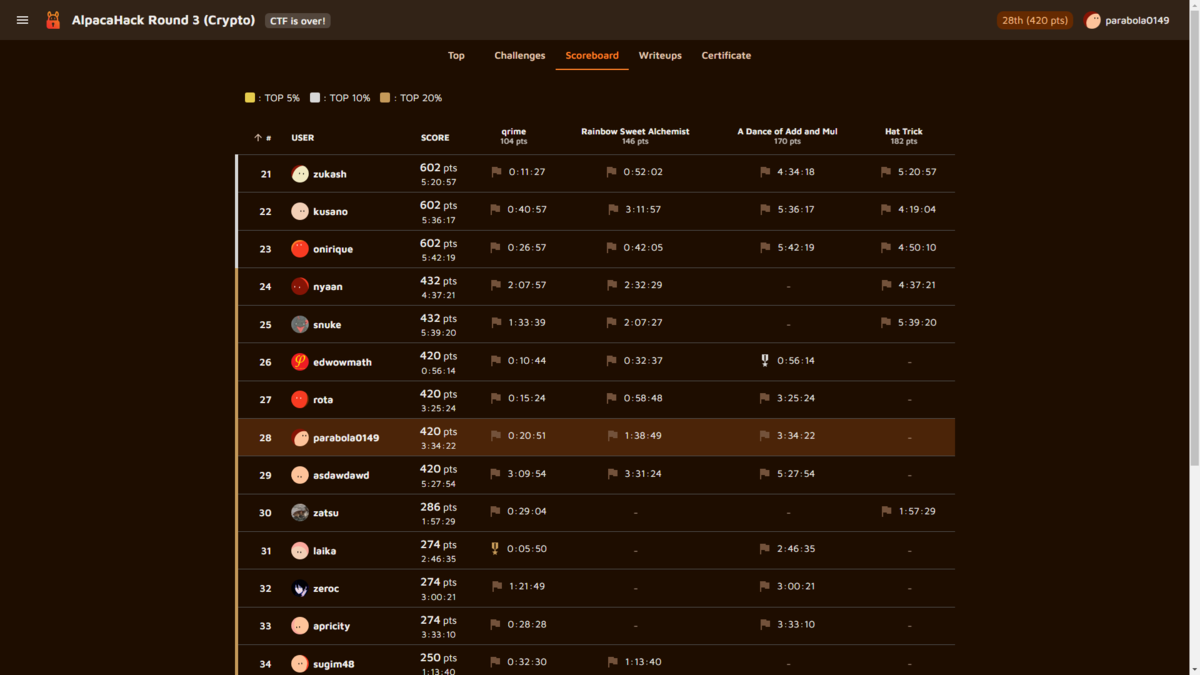The width and height of the screenshot is (1200, 675).
Task: Open zatsu's avatar icon
Action: pos(300,513)
